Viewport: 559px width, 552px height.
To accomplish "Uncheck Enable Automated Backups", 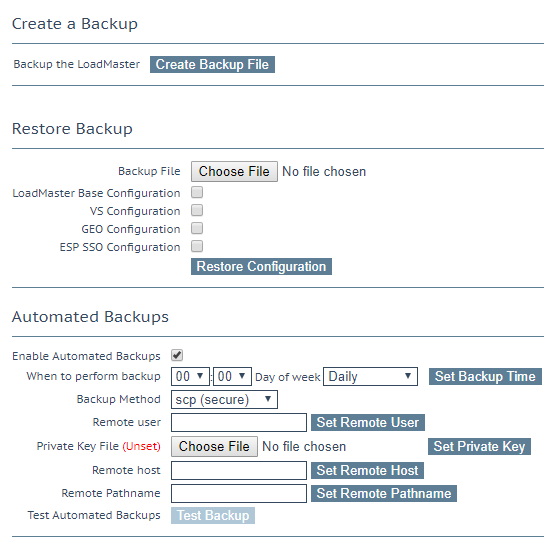I will pyautogui.click(x=177, y=355).
